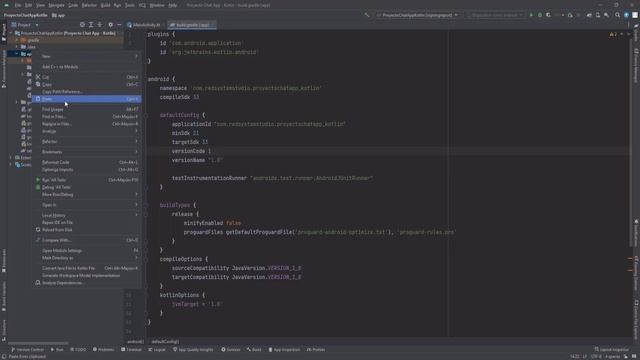Select Copy in the context menu
This screenshot has width=640, height=360.
pos(87,84)
